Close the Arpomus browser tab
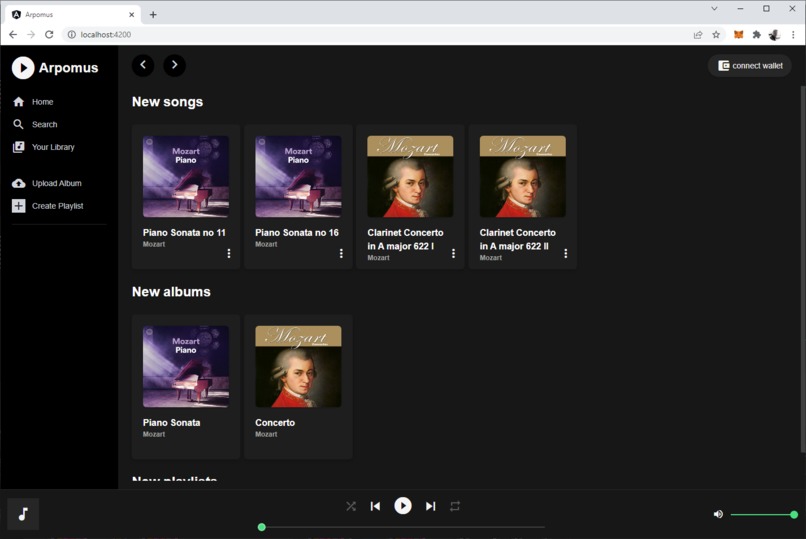806x539 pixels. [x=132, y=14]
